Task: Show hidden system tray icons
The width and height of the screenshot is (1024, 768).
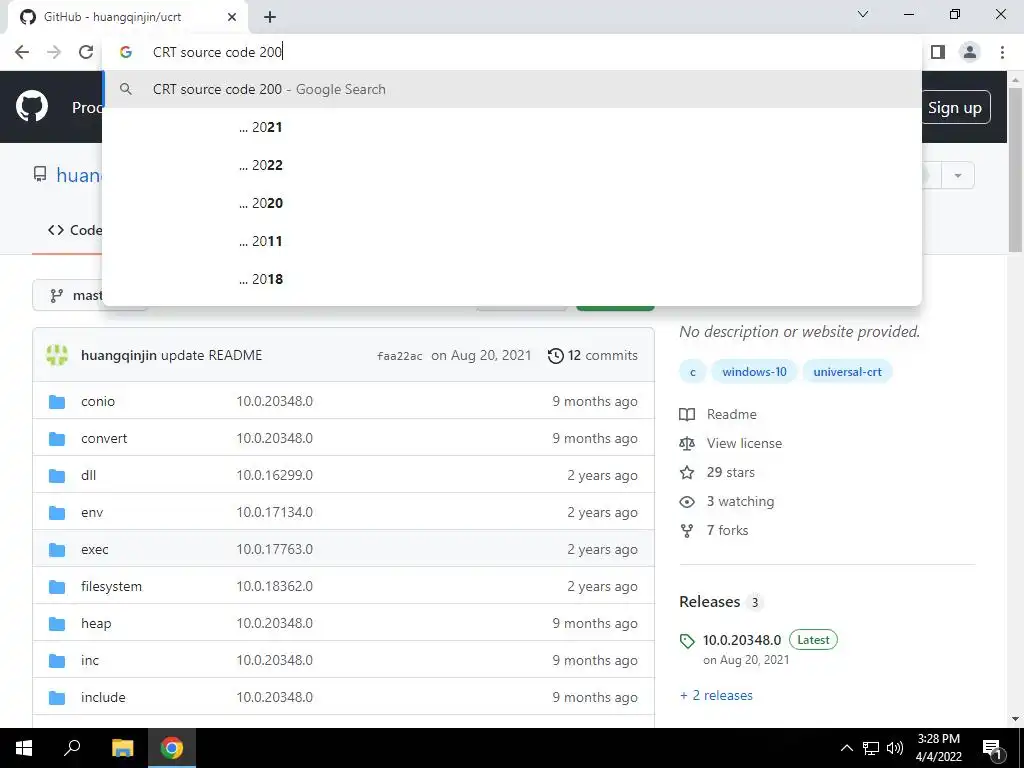Action: point(846,748)
